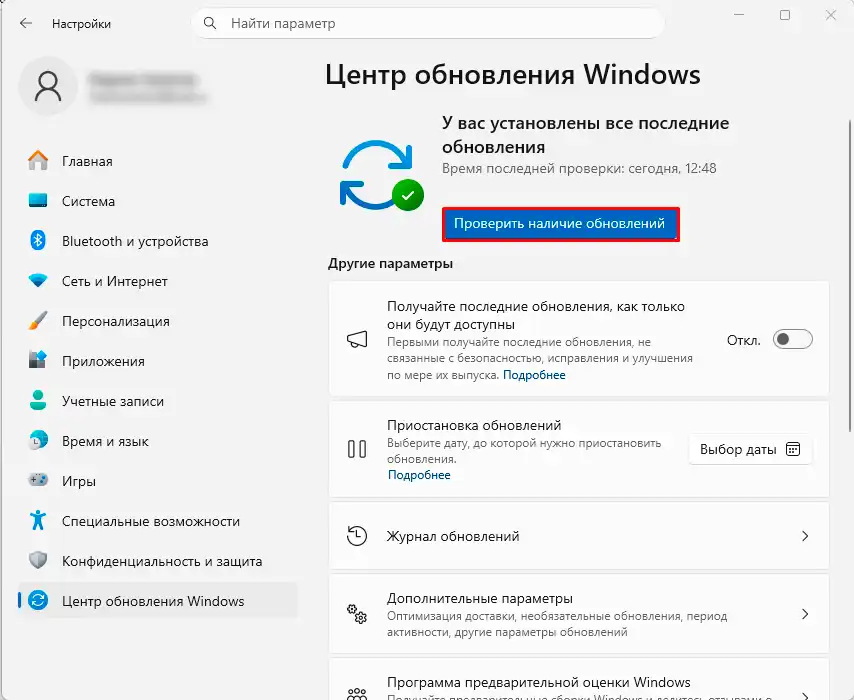
Task: Click the Главная home icon
Action: (x=38, y=161)
